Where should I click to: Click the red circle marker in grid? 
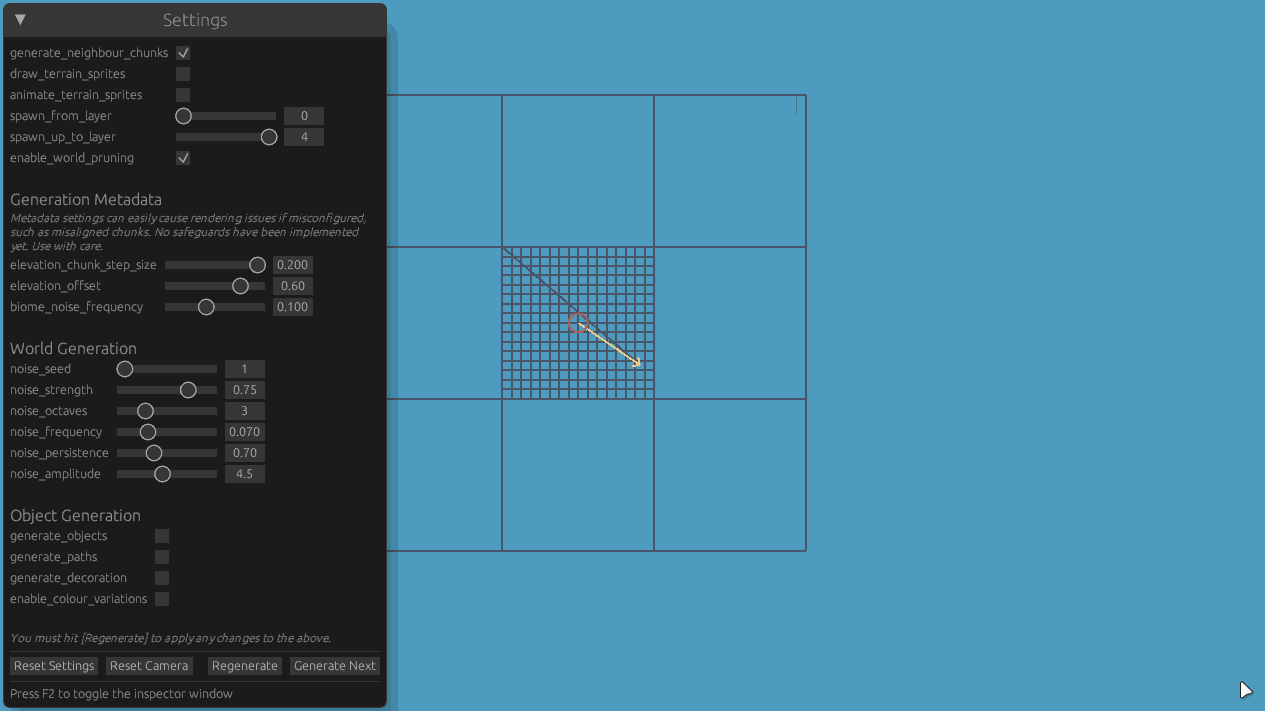[x=578, y=323]
